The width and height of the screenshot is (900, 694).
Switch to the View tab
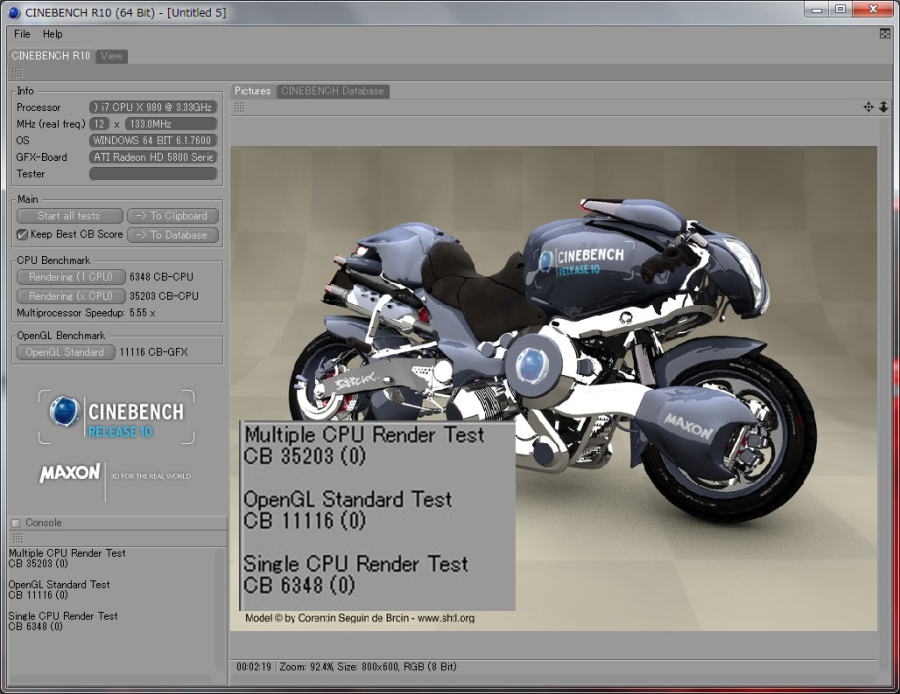[x=112, y=56]
